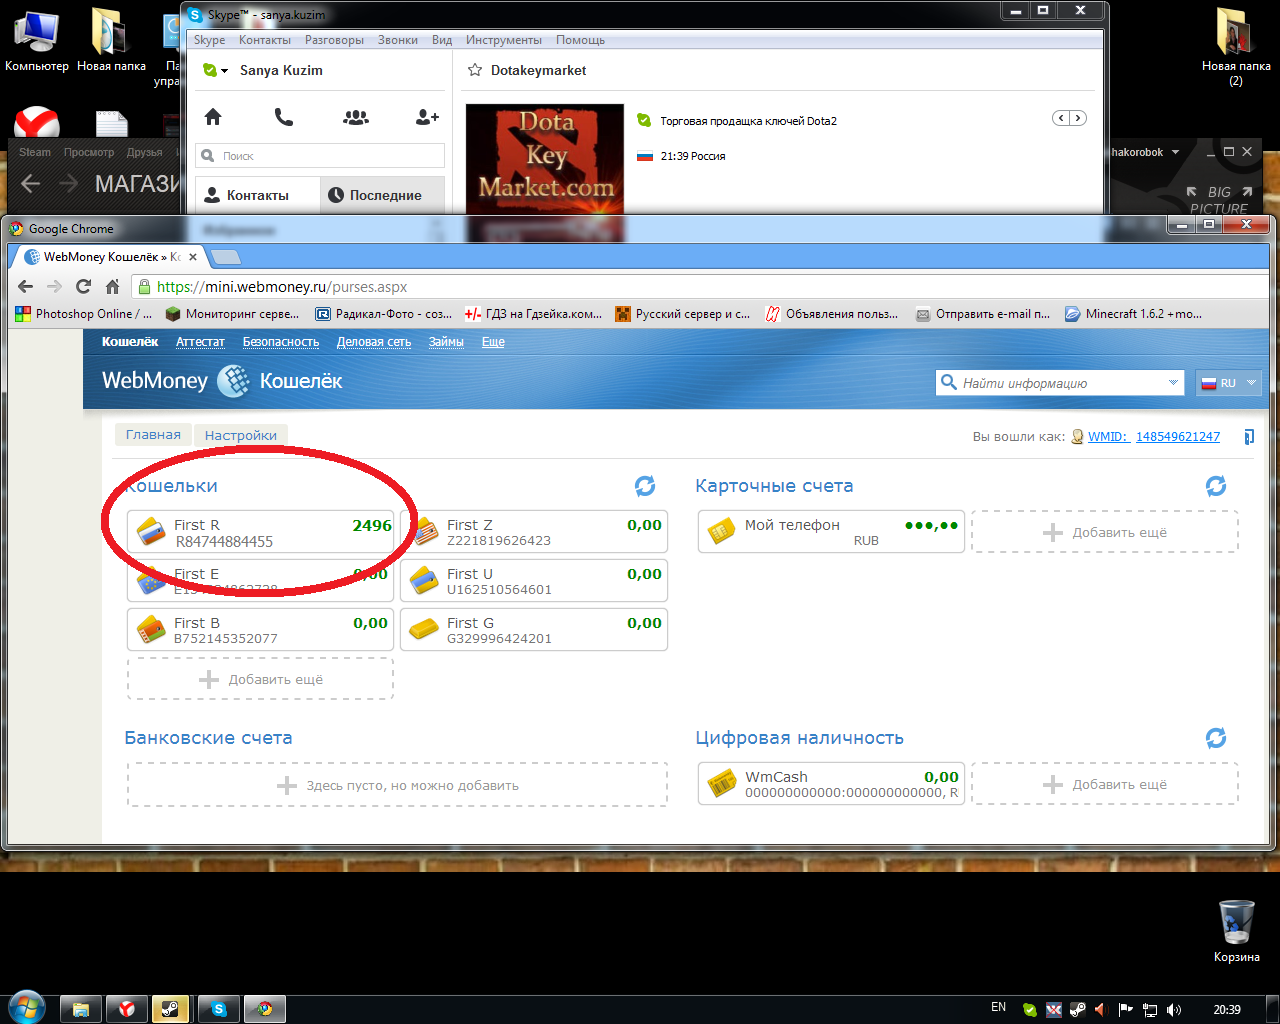Open the First R purse R84744884455
The width and height of the screenshot is (1280, 1024).
(260, 532)
